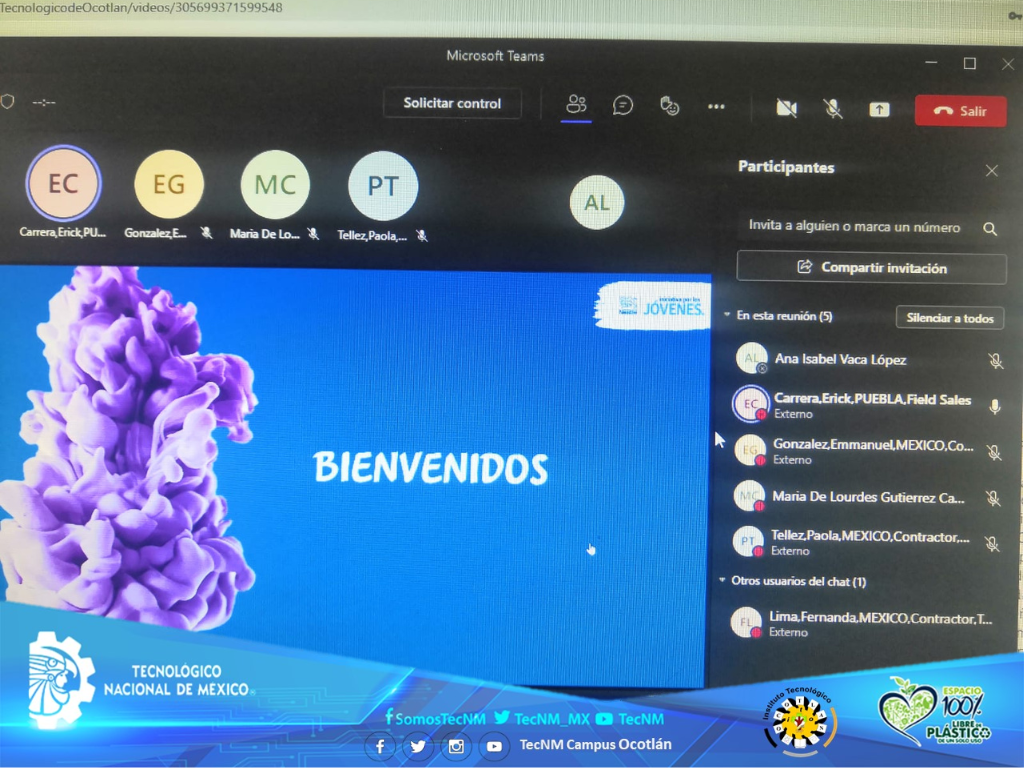Click AL avatar in participant list
Image resolution: width=1024 pixels, height=768 pixels.
coord(752,359)
